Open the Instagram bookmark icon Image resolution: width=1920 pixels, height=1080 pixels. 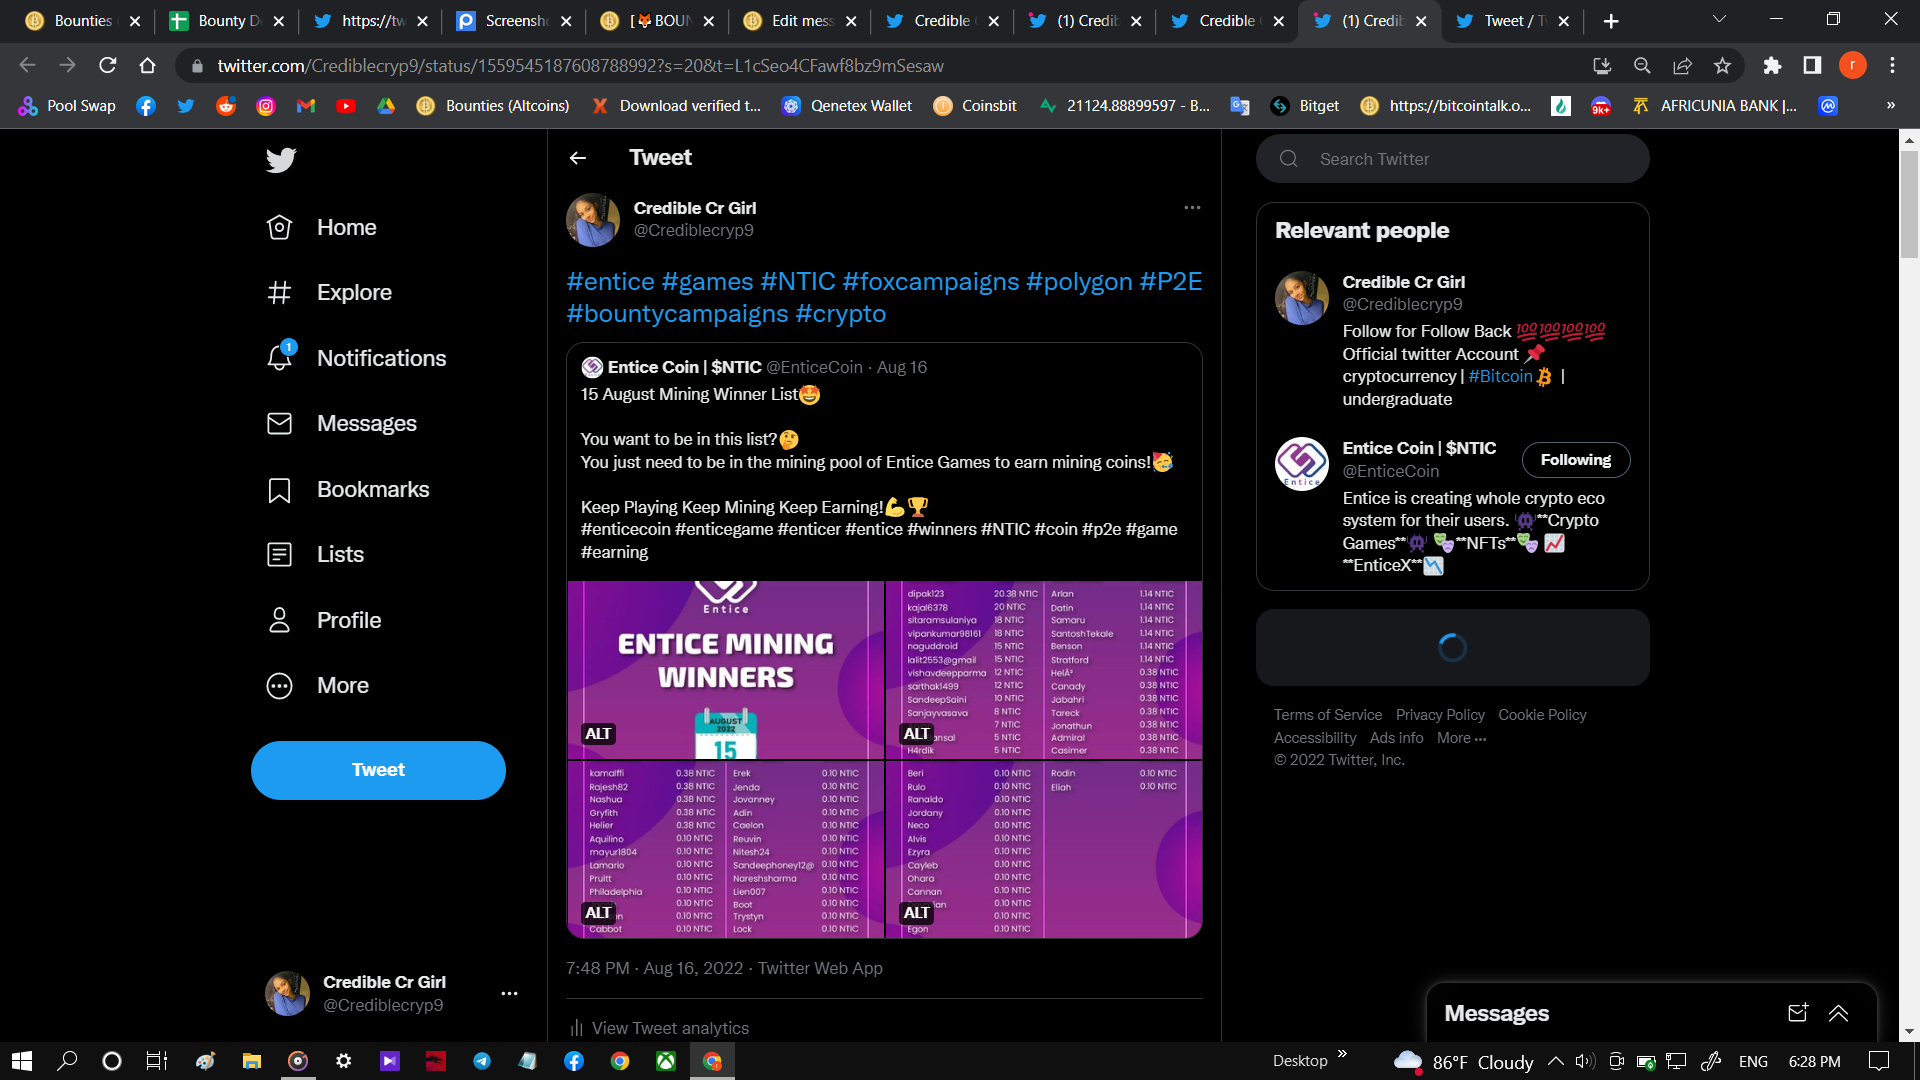[x=266, y=106]
